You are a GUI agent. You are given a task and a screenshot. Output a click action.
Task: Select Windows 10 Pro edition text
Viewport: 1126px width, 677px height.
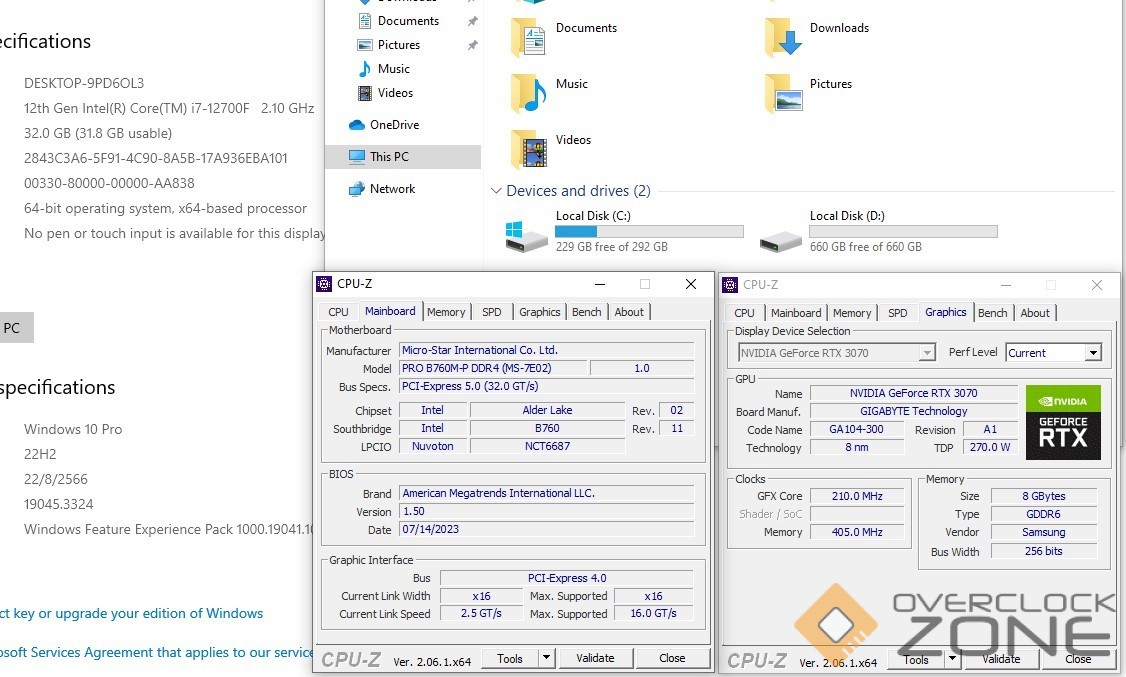[x=73, y=429]
